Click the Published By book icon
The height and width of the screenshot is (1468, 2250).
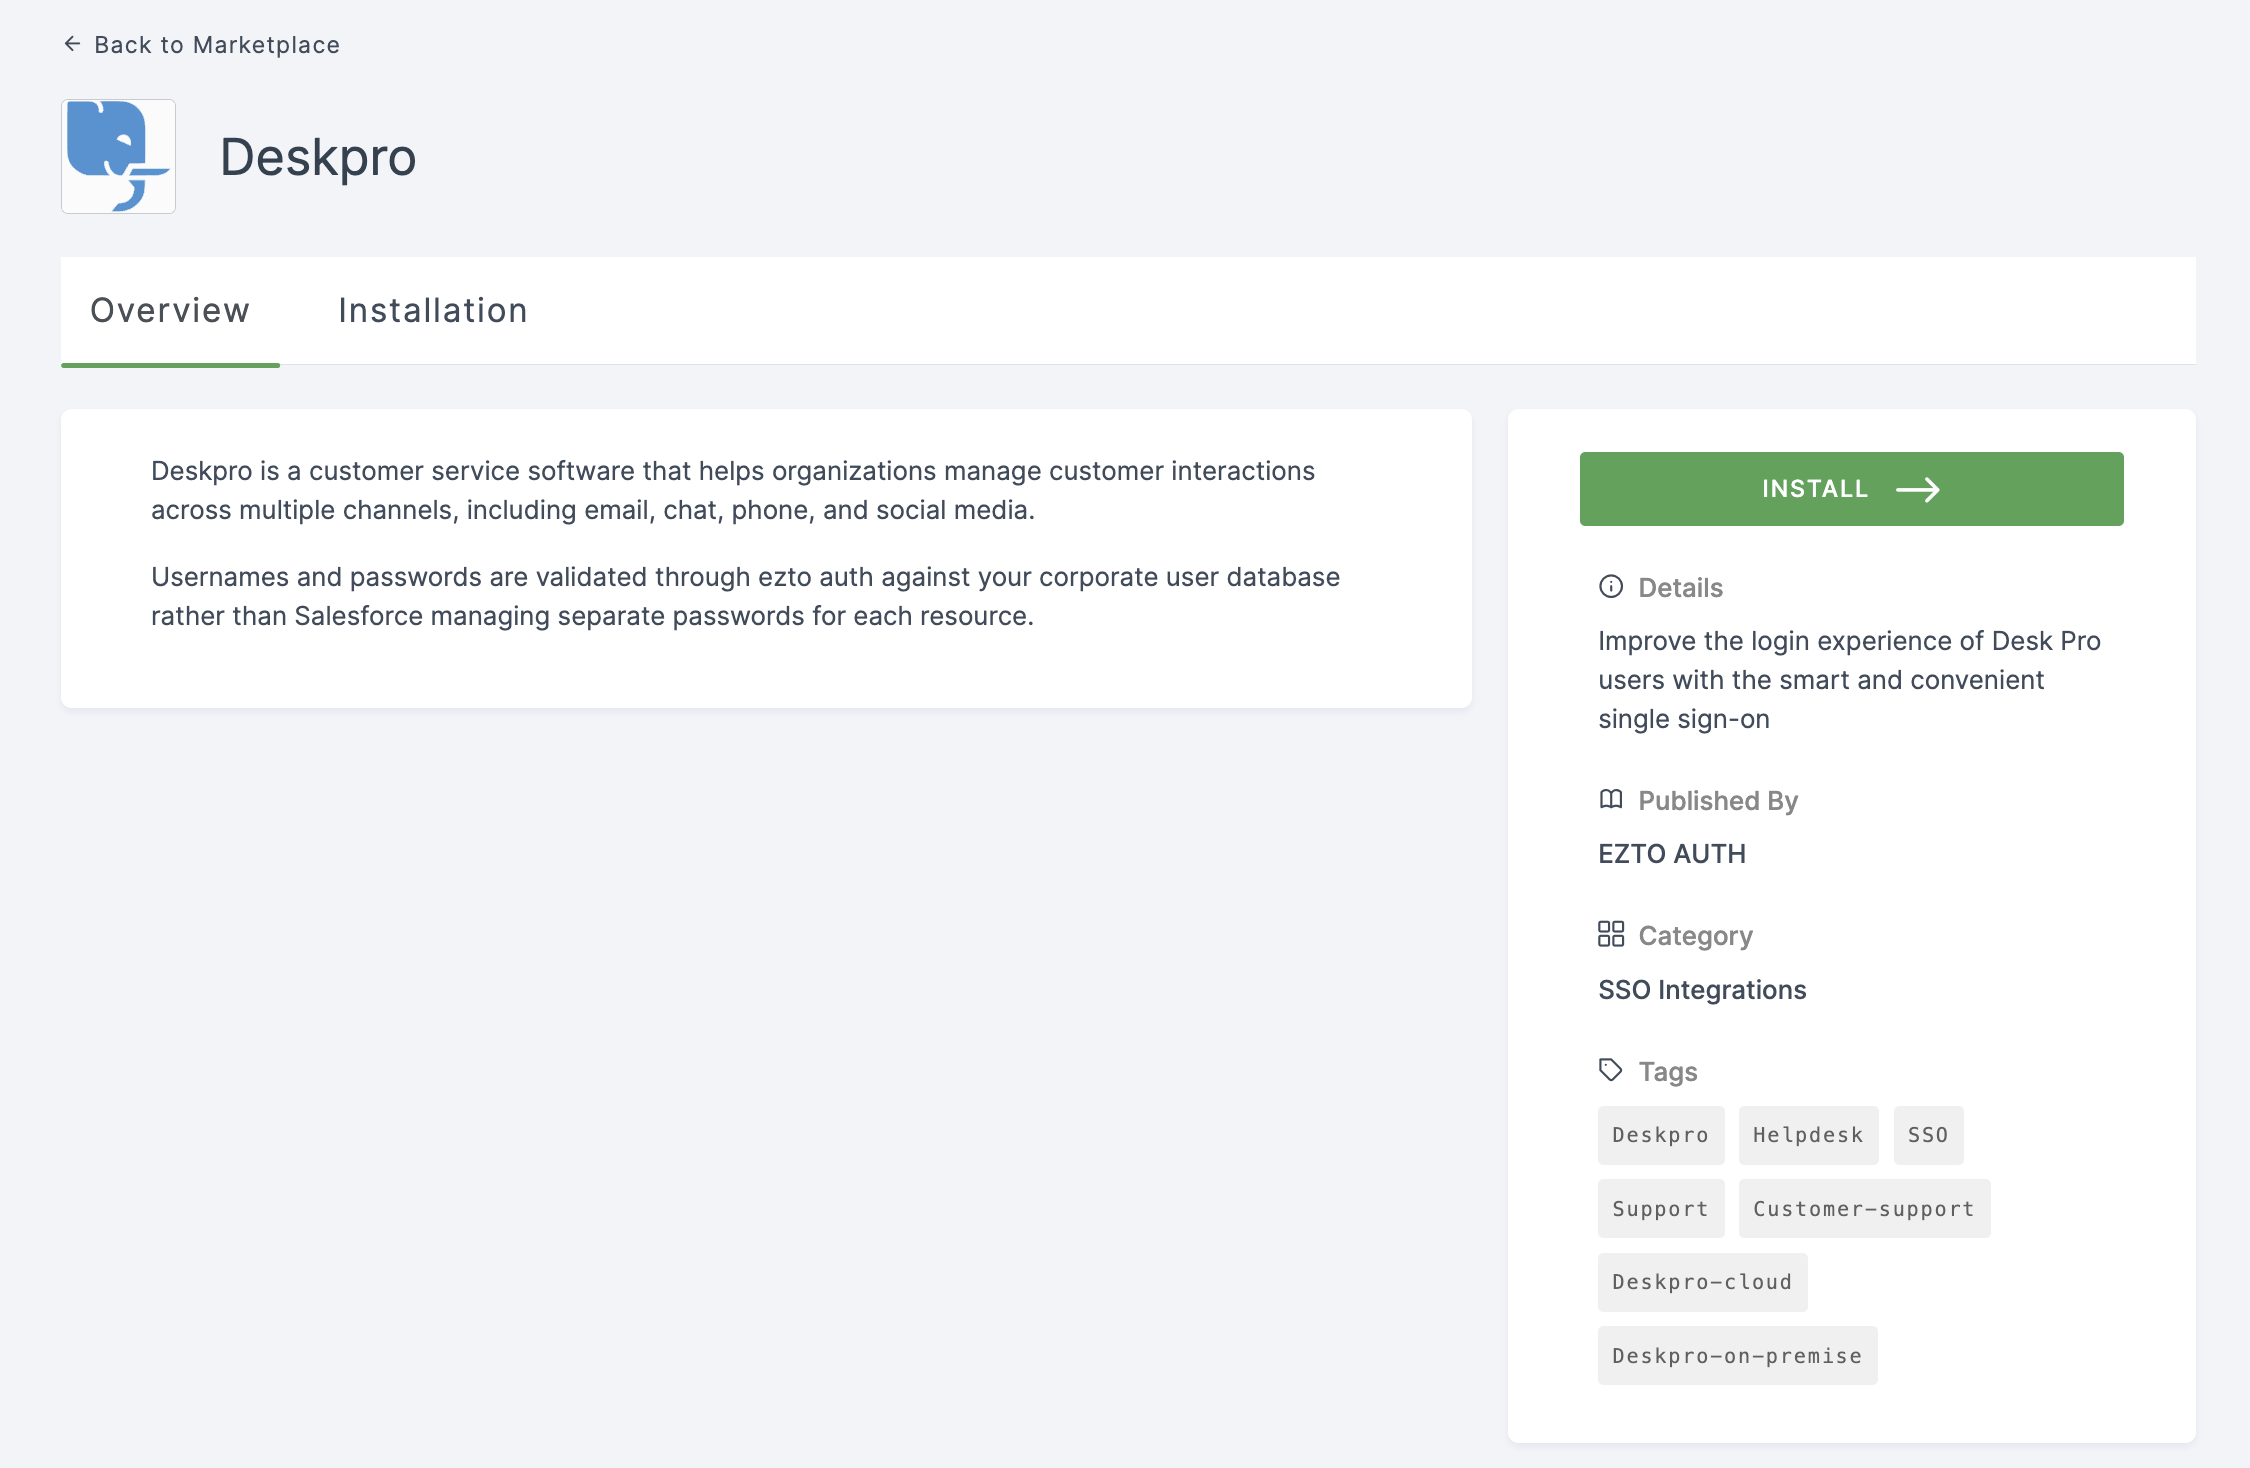click(x=1611, y=799)
